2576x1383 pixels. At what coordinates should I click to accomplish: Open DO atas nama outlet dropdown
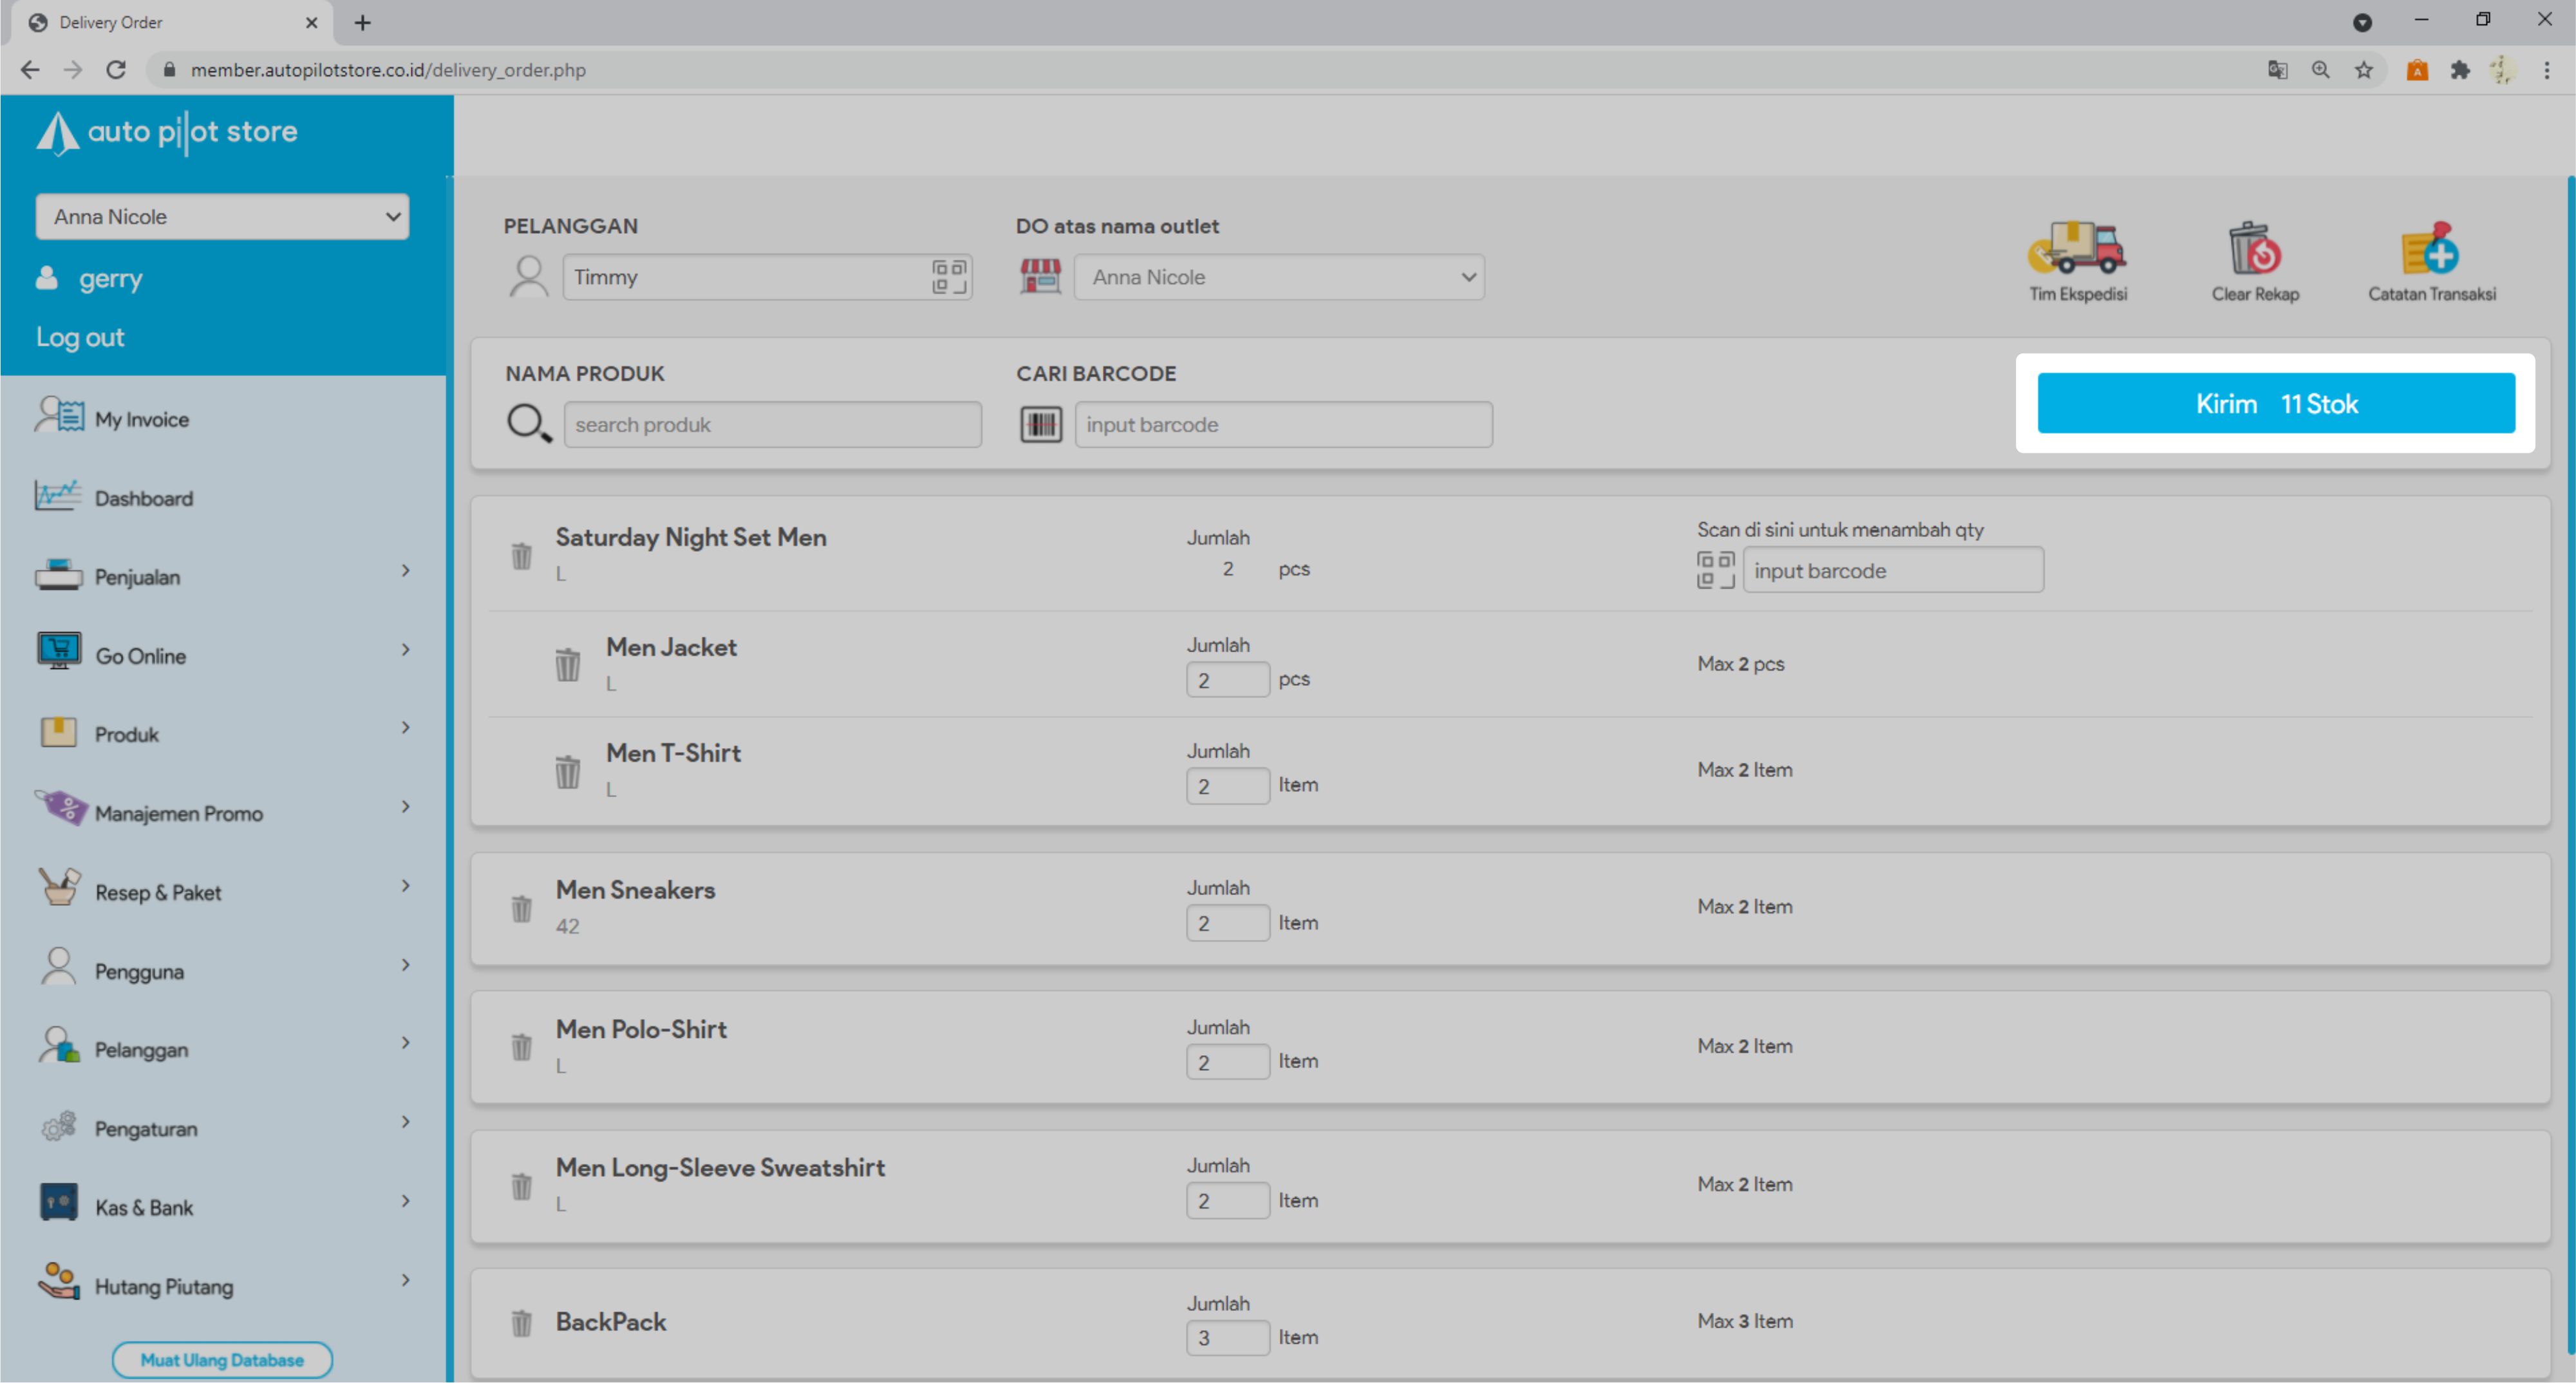click(x=1278, y=277)
